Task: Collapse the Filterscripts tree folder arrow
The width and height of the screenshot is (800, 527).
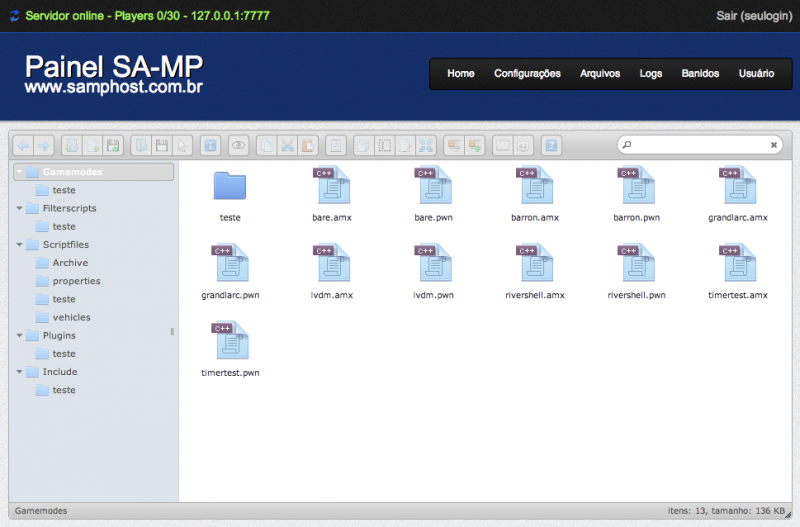Action: click(19, 208)
